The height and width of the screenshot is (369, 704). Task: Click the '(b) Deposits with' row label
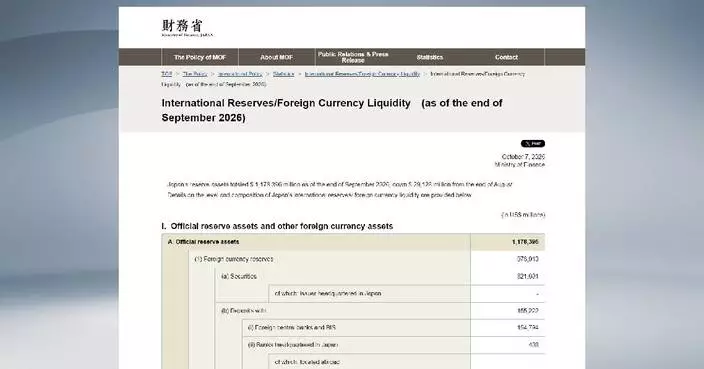coord(243,311)
